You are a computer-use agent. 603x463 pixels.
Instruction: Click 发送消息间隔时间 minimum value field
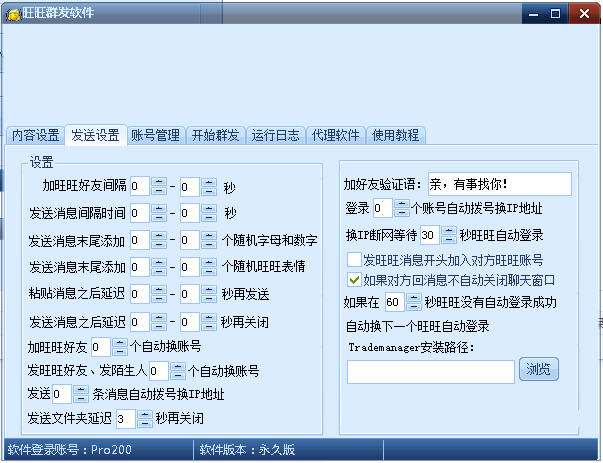click(x=140, y=213)
